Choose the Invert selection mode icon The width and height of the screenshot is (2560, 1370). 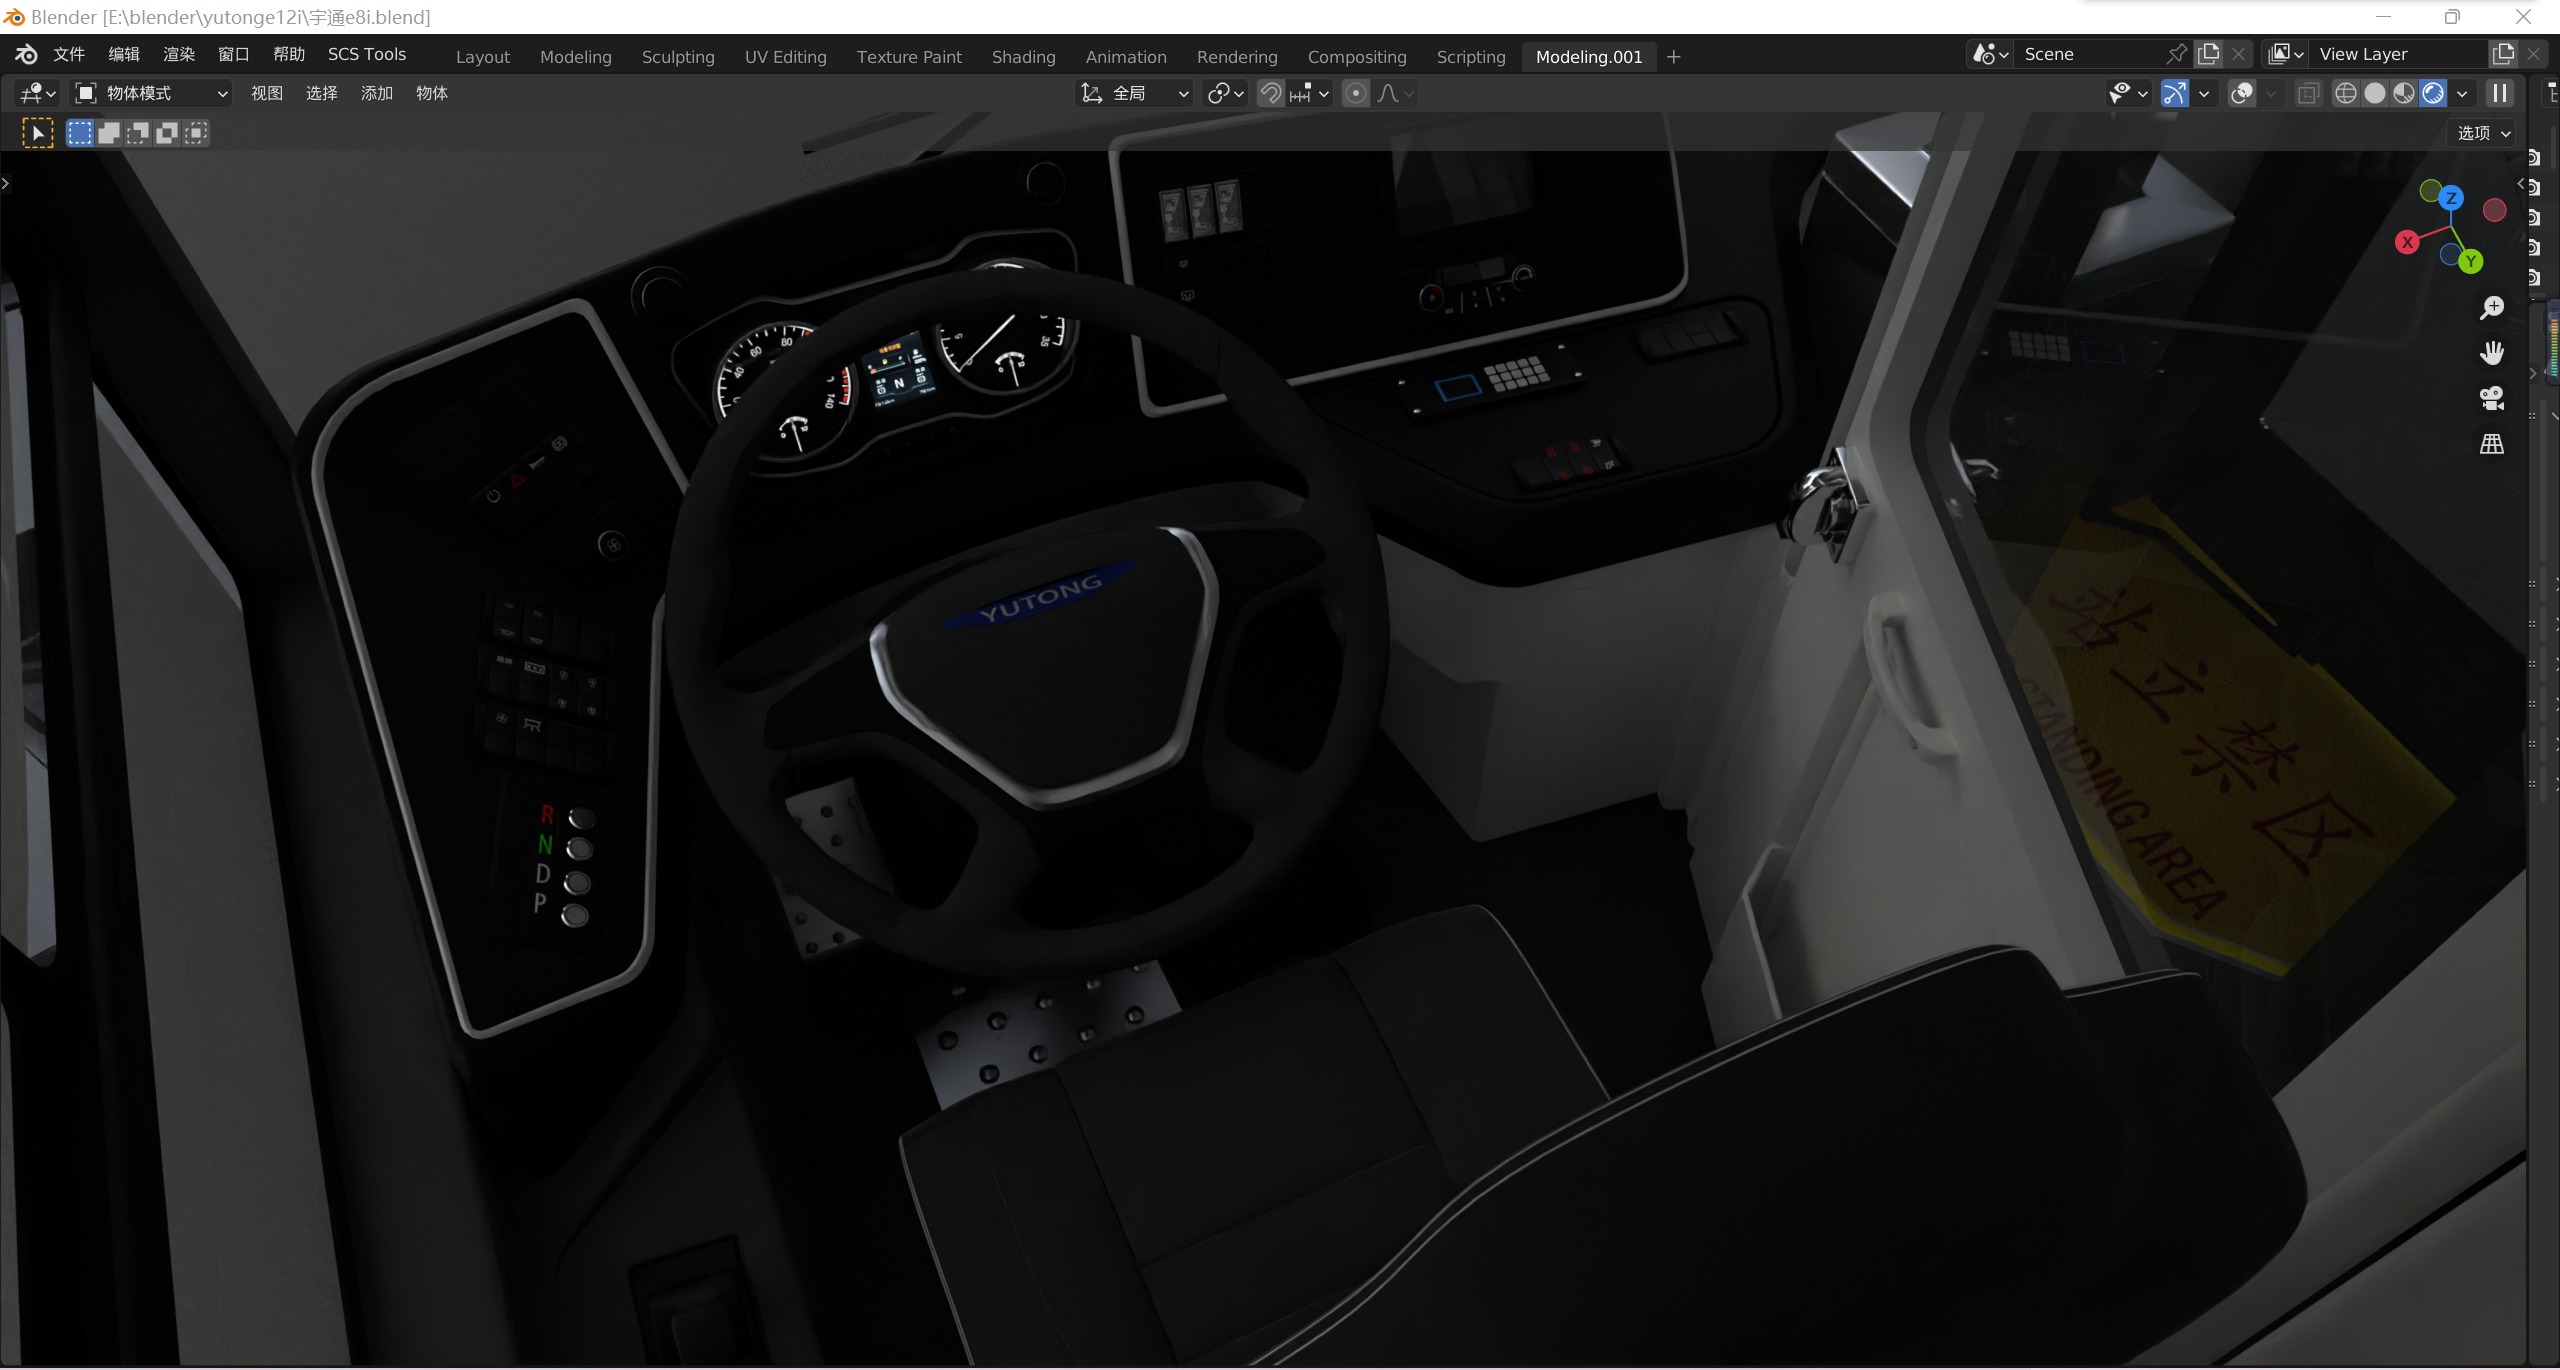(167, 133)
